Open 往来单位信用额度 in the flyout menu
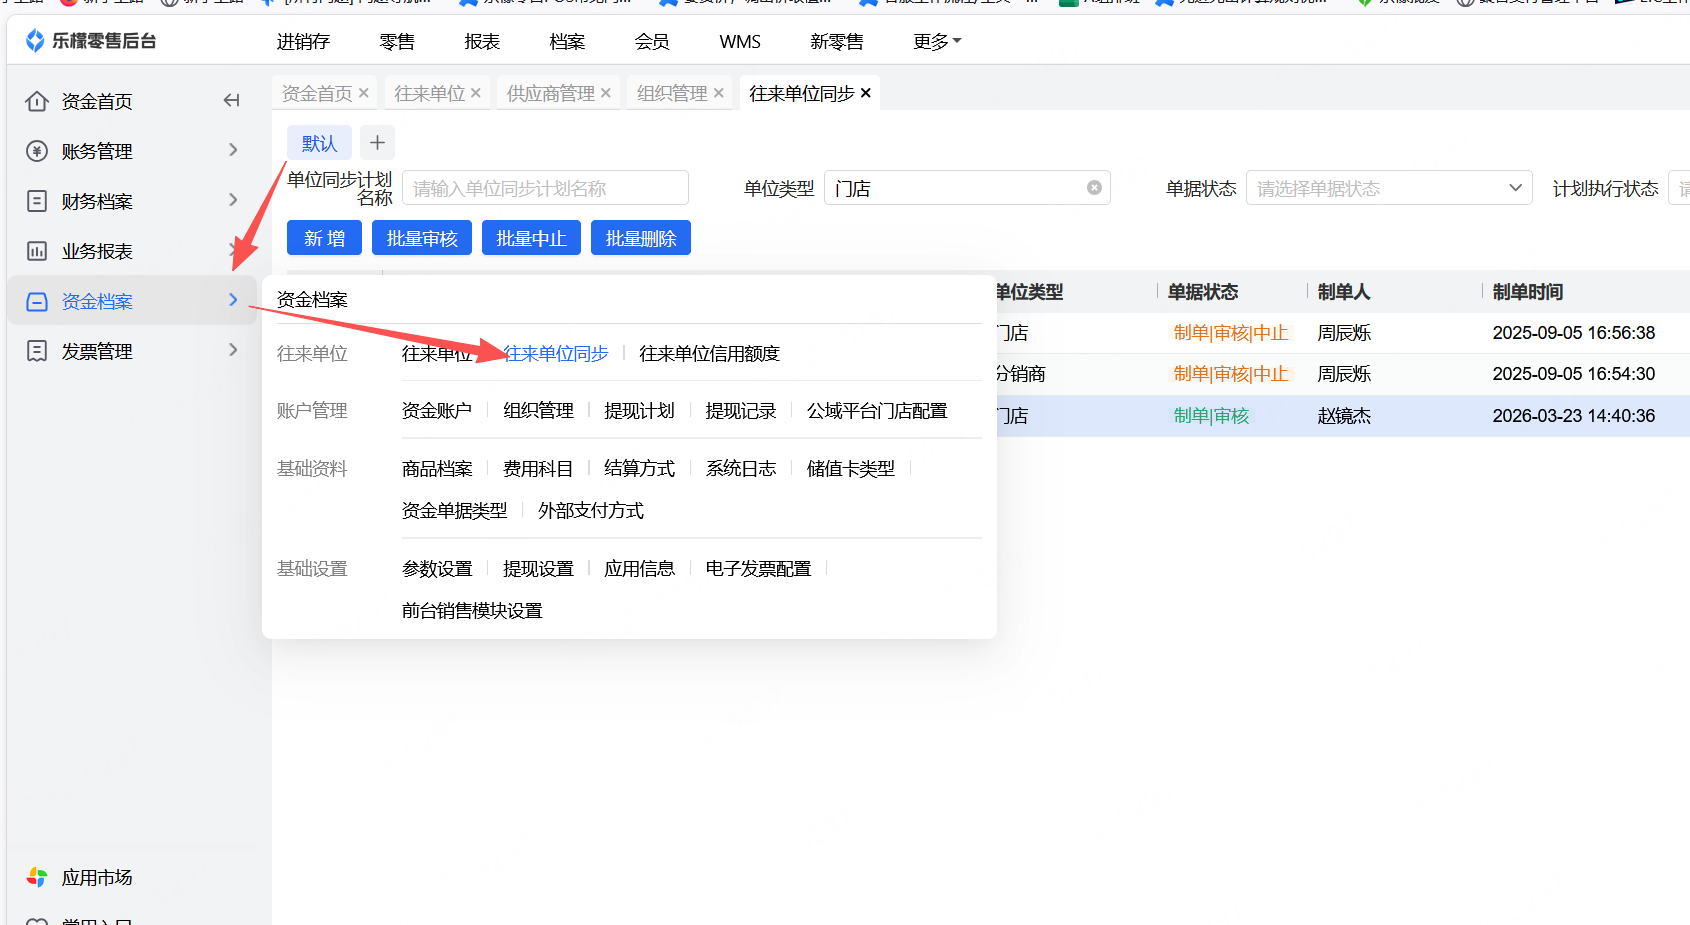Viewport: 1690px width, 925px height. (709, 353)
